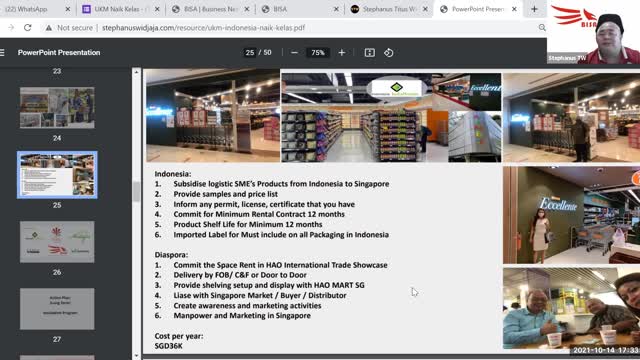Click the address bar search magnifier icon
640x360 pixels.
pyautogui.click(x=542, y=27)
